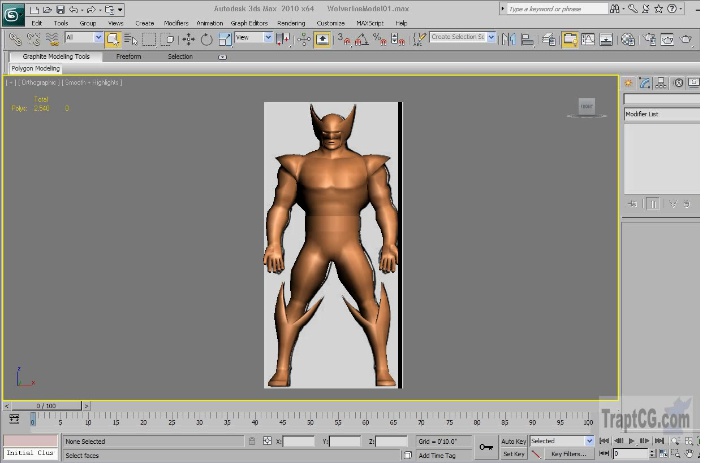Open the Select by Name dialog

click(x=131, y=39)
